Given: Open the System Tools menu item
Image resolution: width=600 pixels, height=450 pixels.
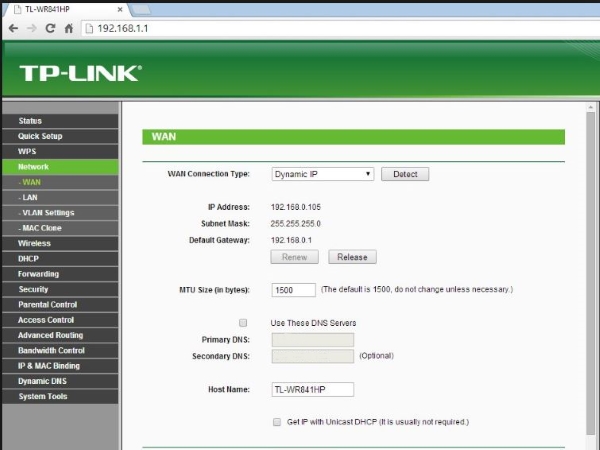Looking at the screenshot, I should coord(60,396).
